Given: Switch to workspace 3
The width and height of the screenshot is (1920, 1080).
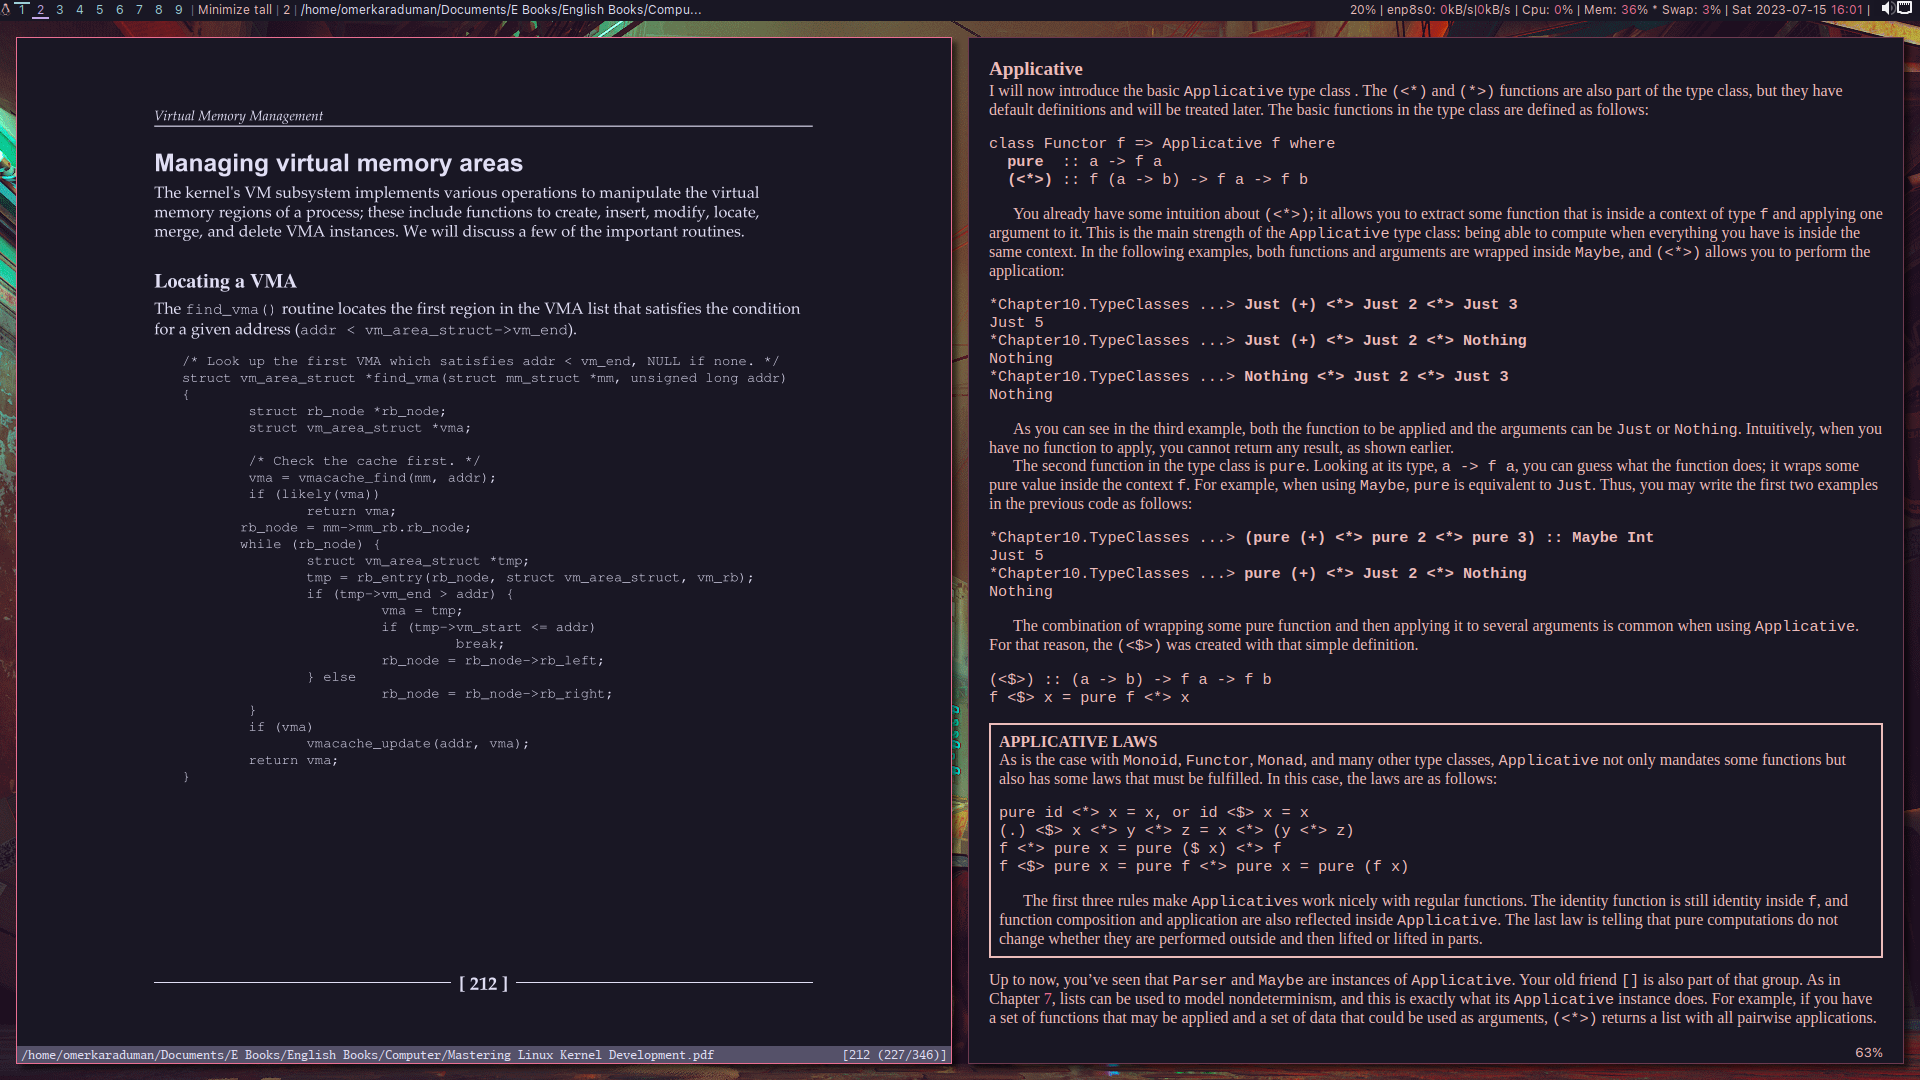Looking at the screenshot, I should 60,9.
